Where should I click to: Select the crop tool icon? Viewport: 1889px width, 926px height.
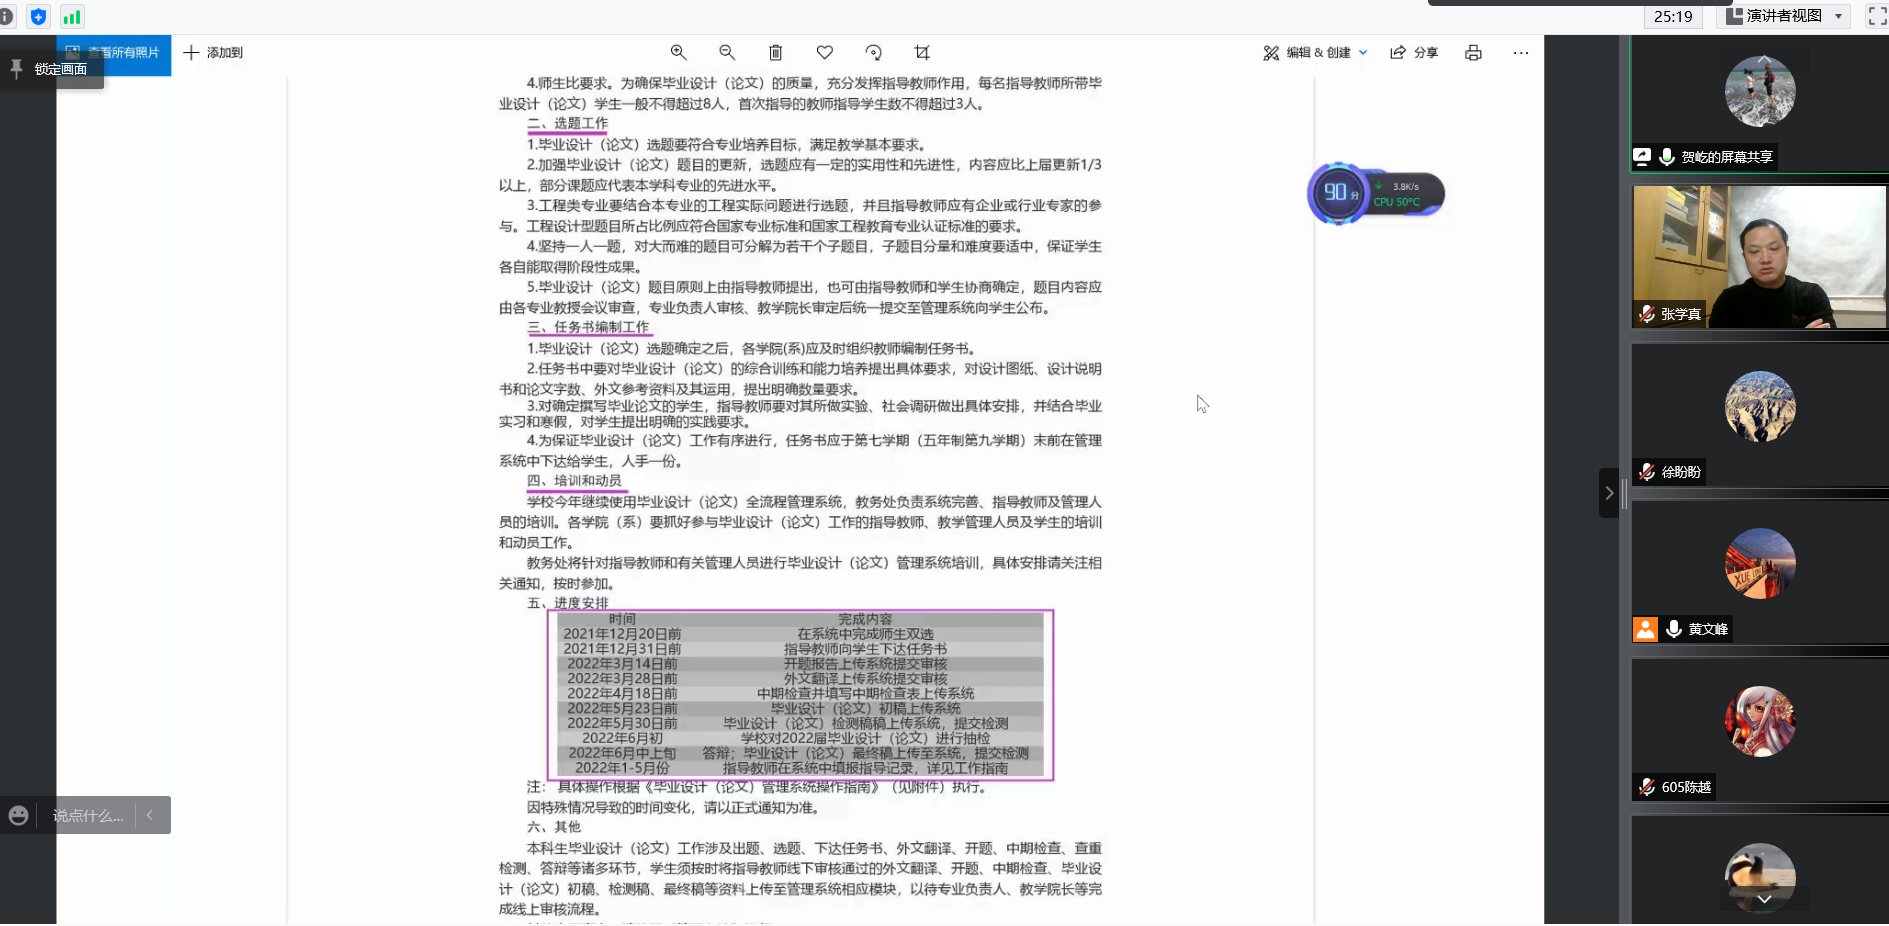pyautogui.click(x=922, y=53)
